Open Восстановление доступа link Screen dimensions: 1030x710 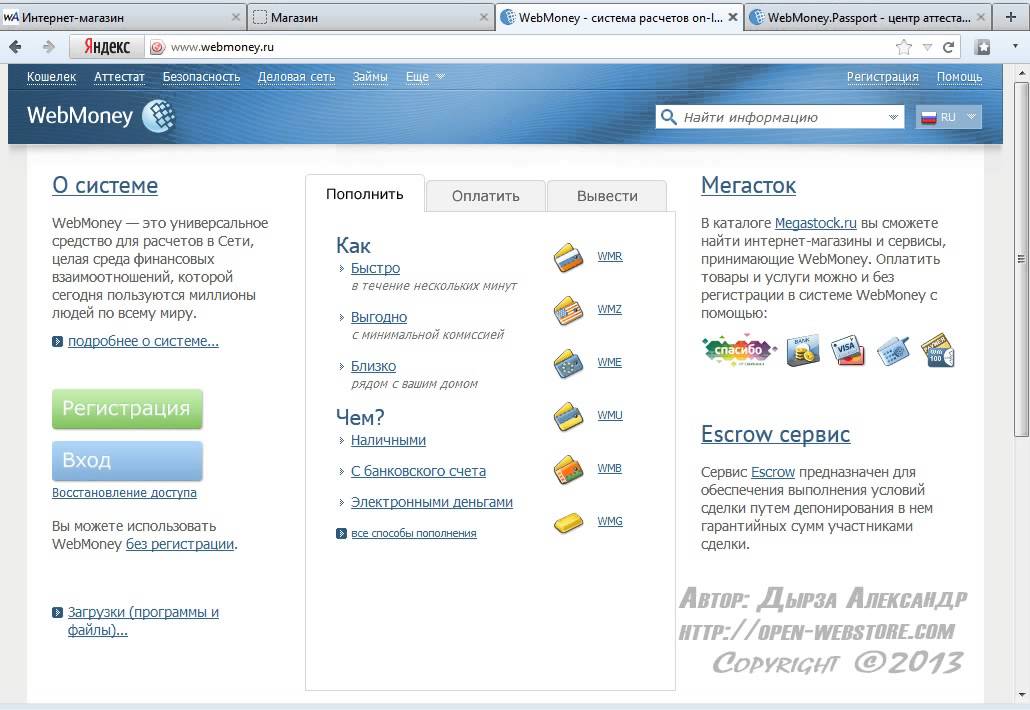[x=124, y=493]
